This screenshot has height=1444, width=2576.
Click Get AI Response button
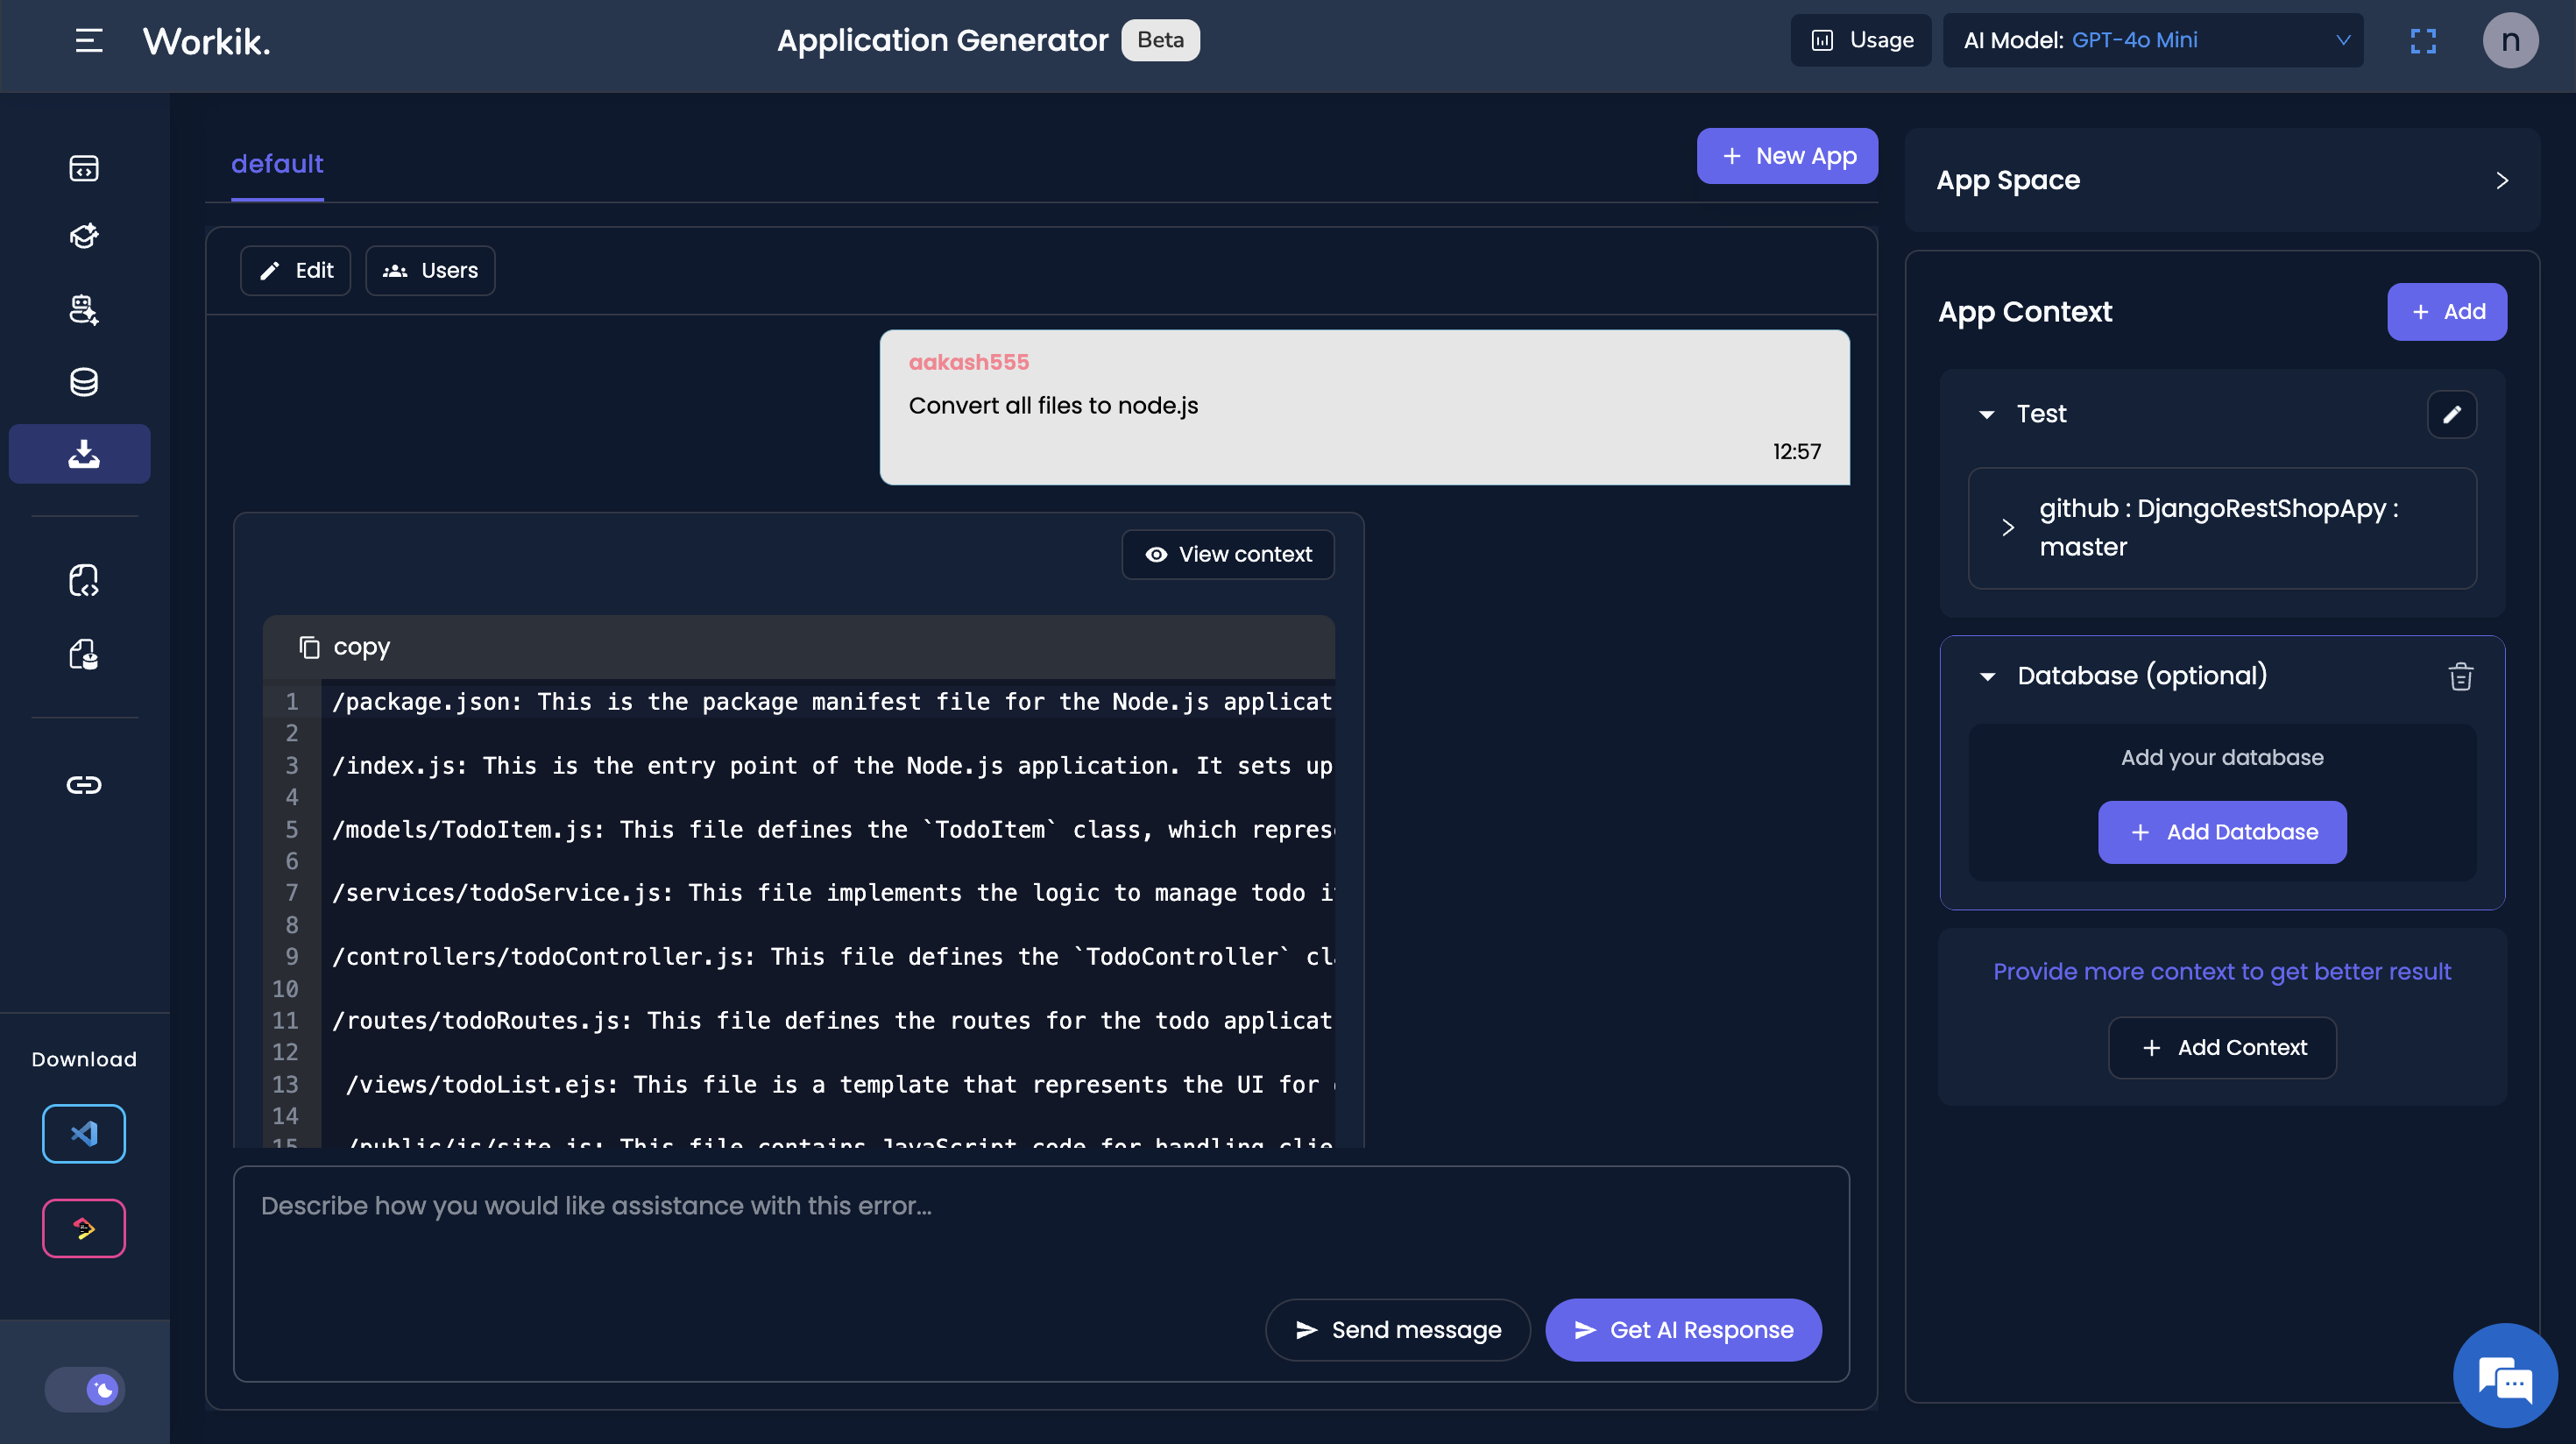click(1683, 1330)
